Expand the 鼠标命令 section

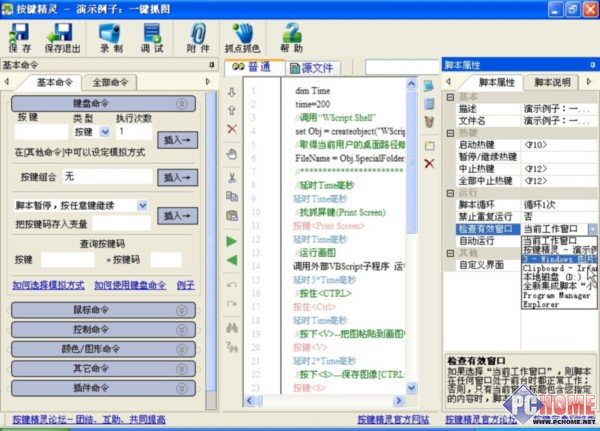pos(97,310)
